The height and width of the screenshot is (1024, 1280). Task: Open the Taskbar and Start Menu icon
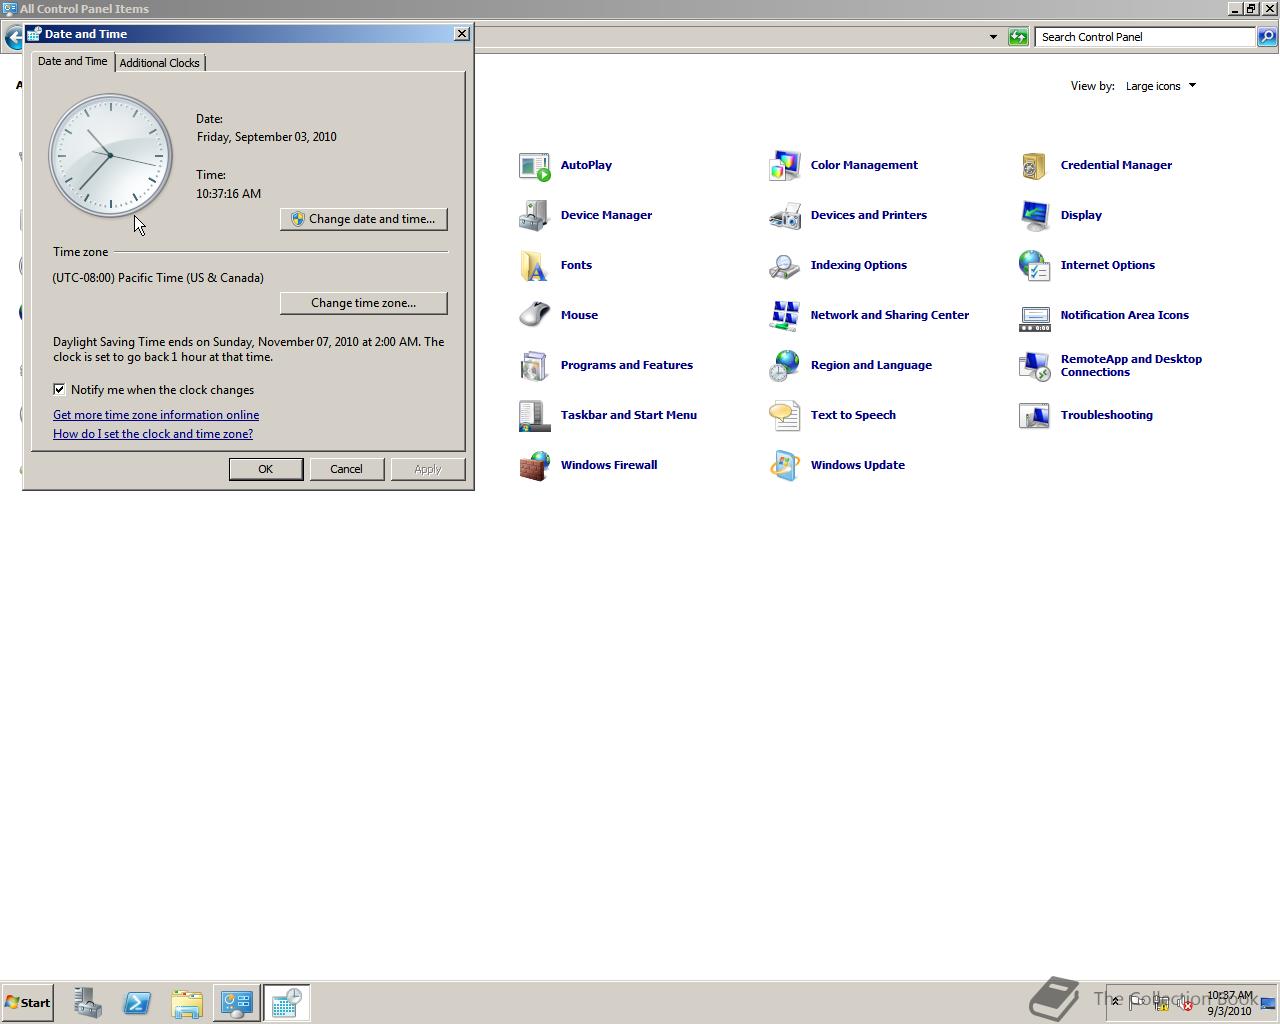[x=535, y=416]
